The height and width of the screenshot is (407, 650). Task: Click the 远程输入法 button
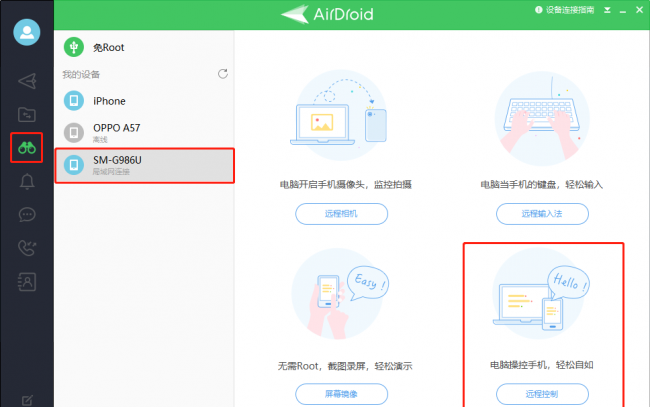pyautogui.click(x=542, y=214)
